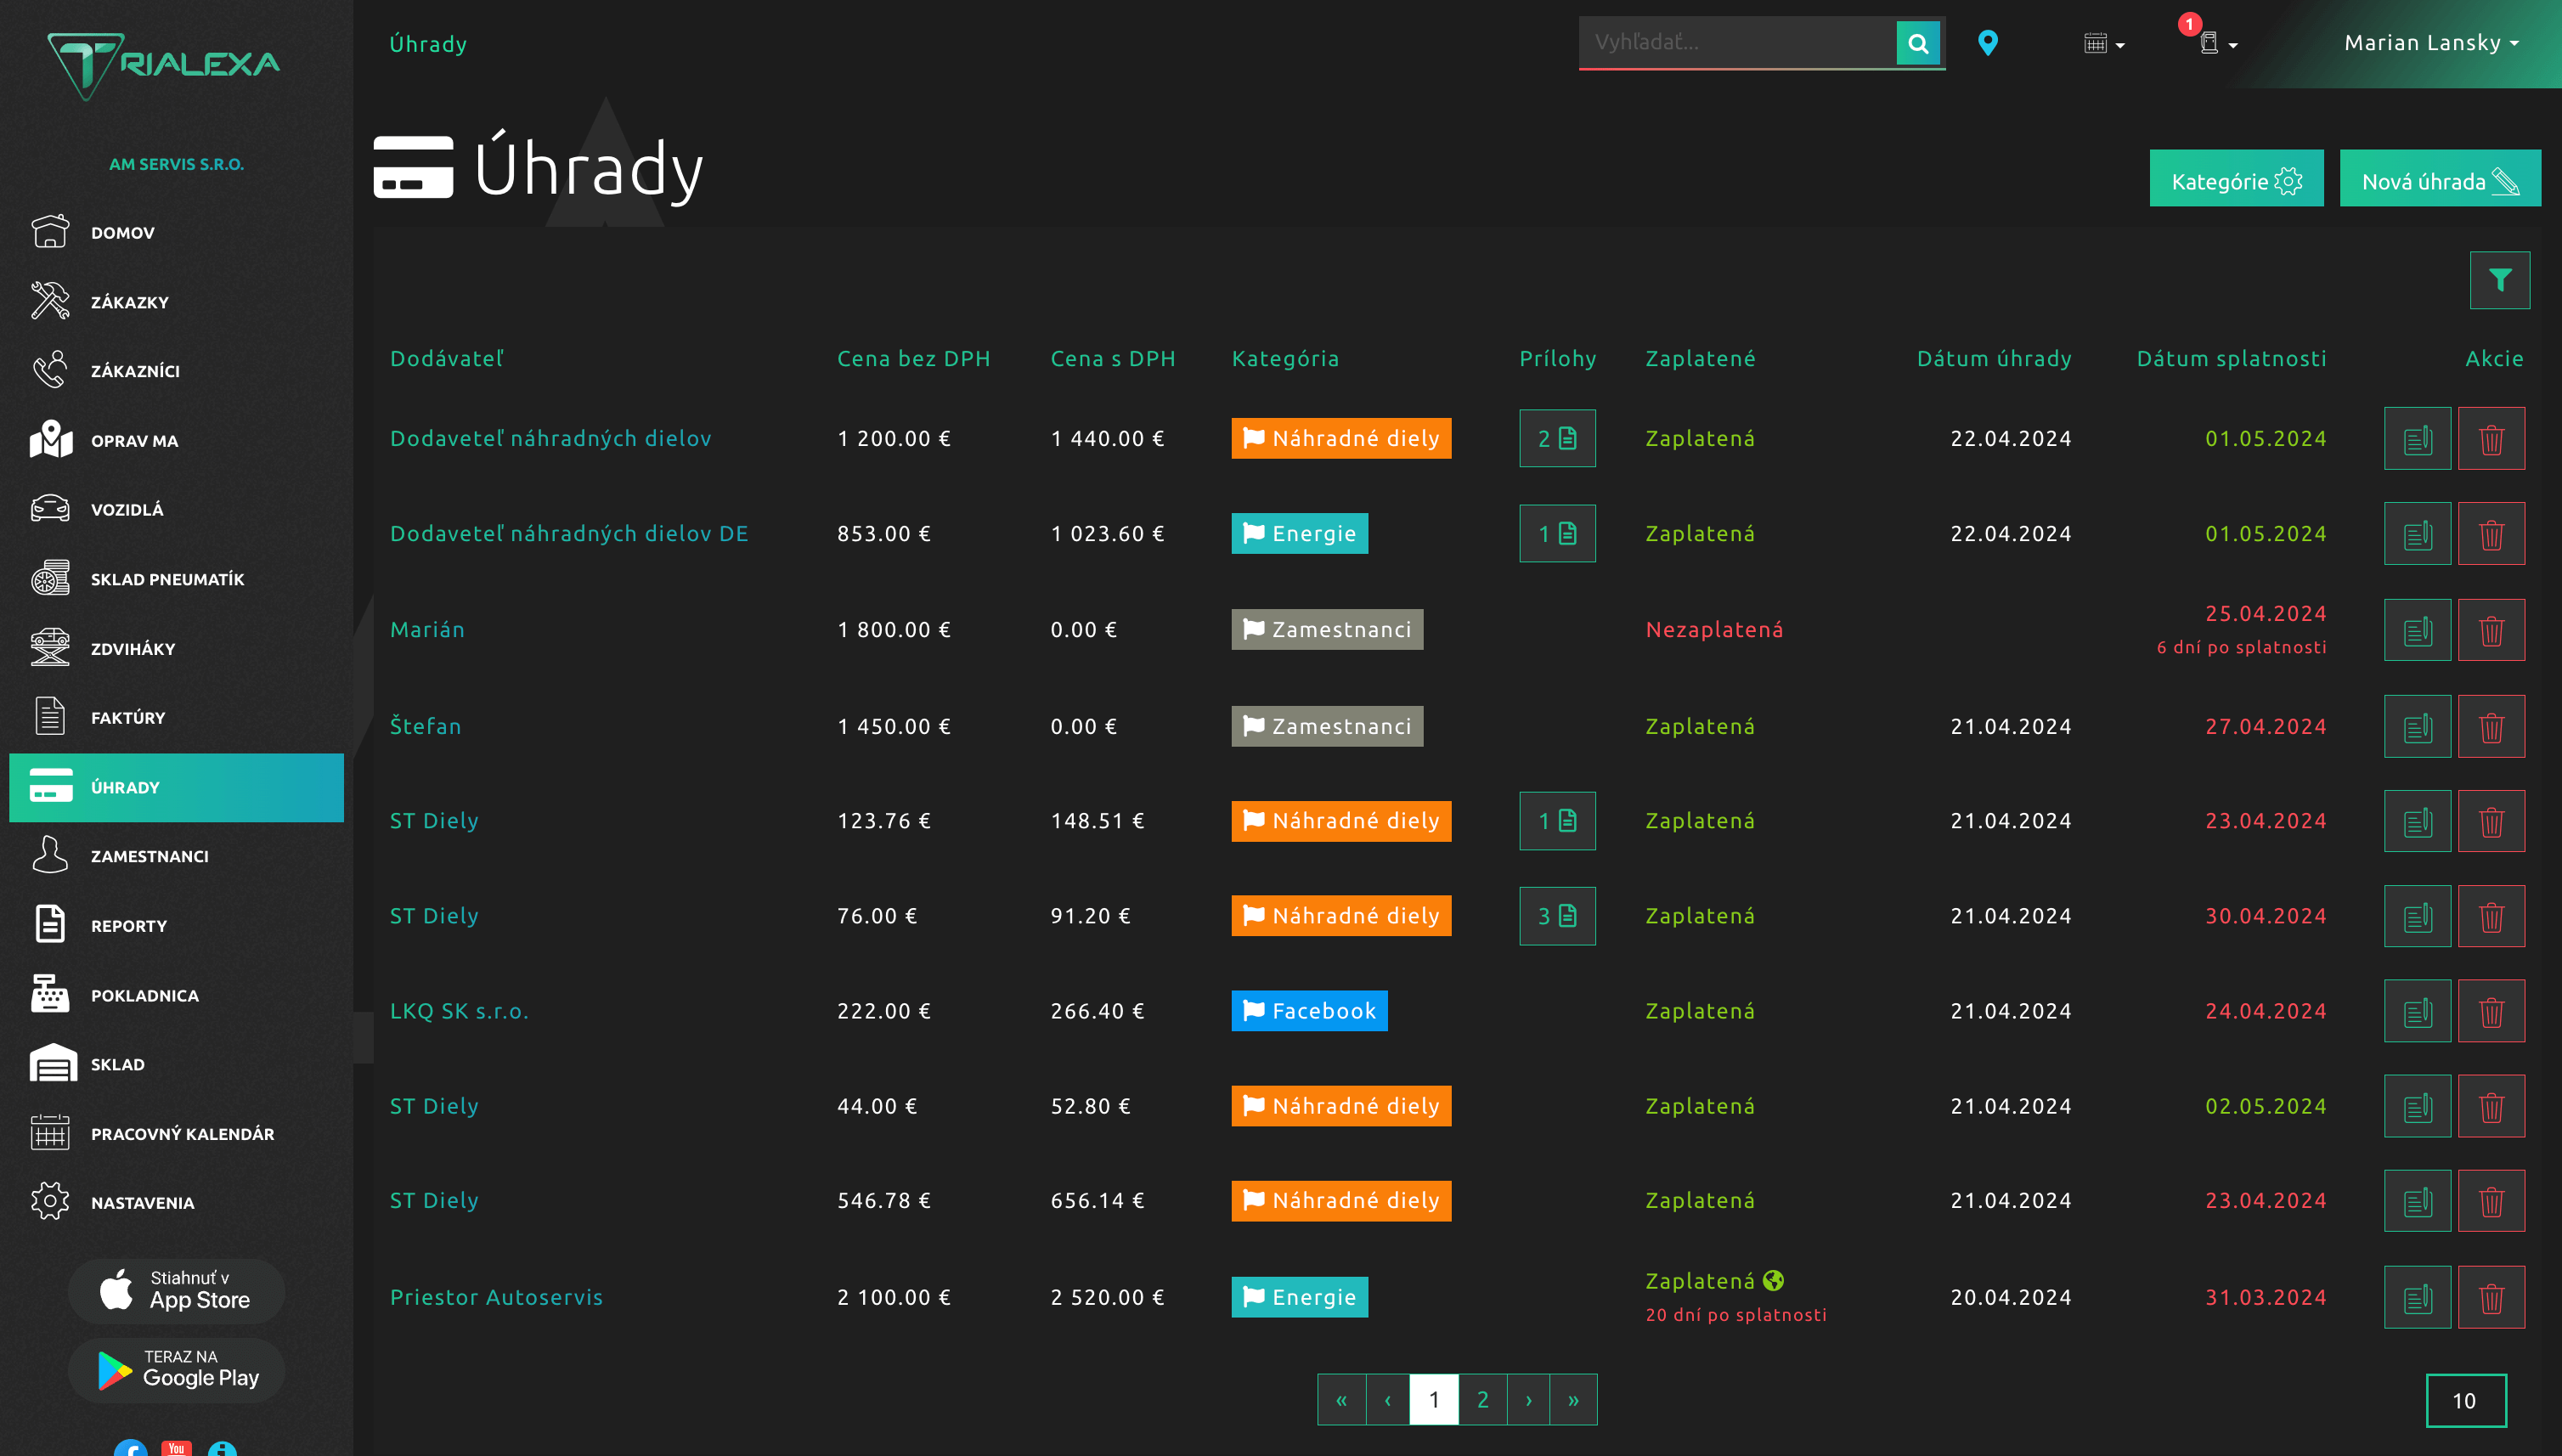
Task: Click the Zamestnanci tag in Marián row
Action: 1327,630
